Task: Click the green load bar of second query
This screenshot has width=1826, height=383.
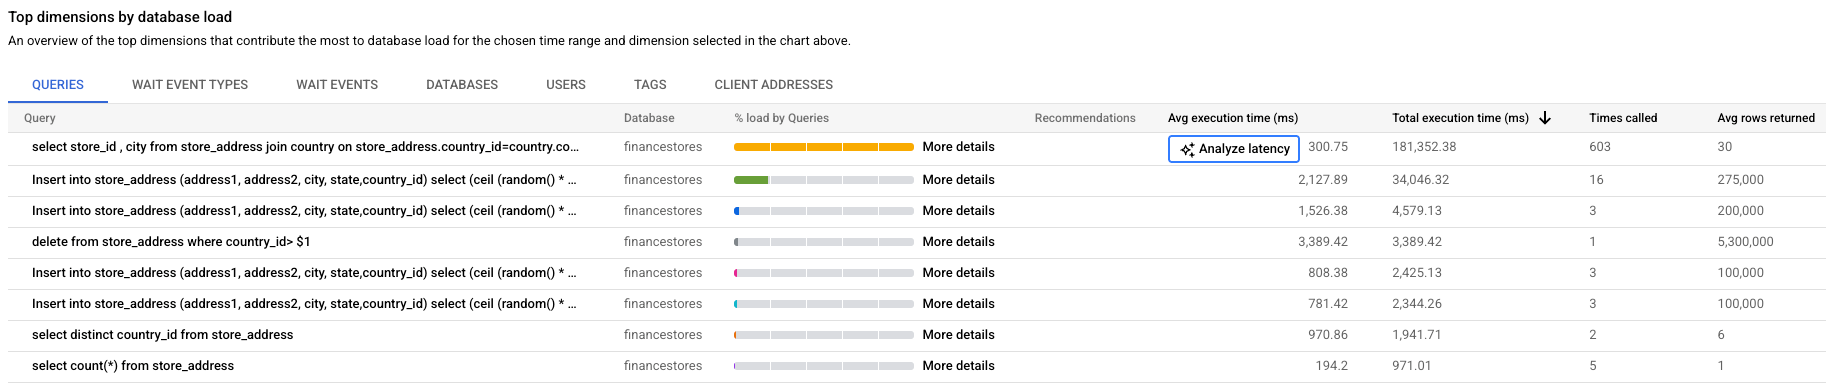Action: (x=751, y=180)
